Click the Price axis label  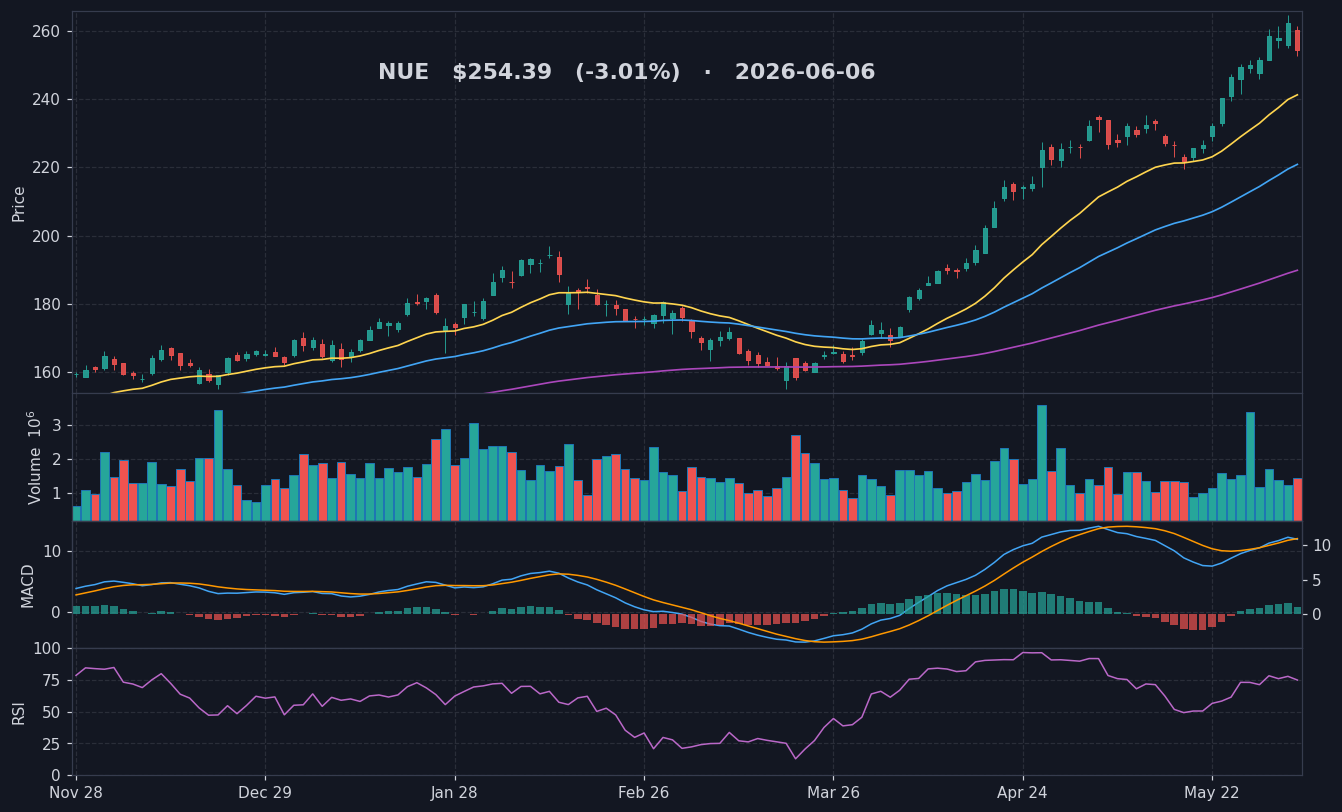coord(19,203)
